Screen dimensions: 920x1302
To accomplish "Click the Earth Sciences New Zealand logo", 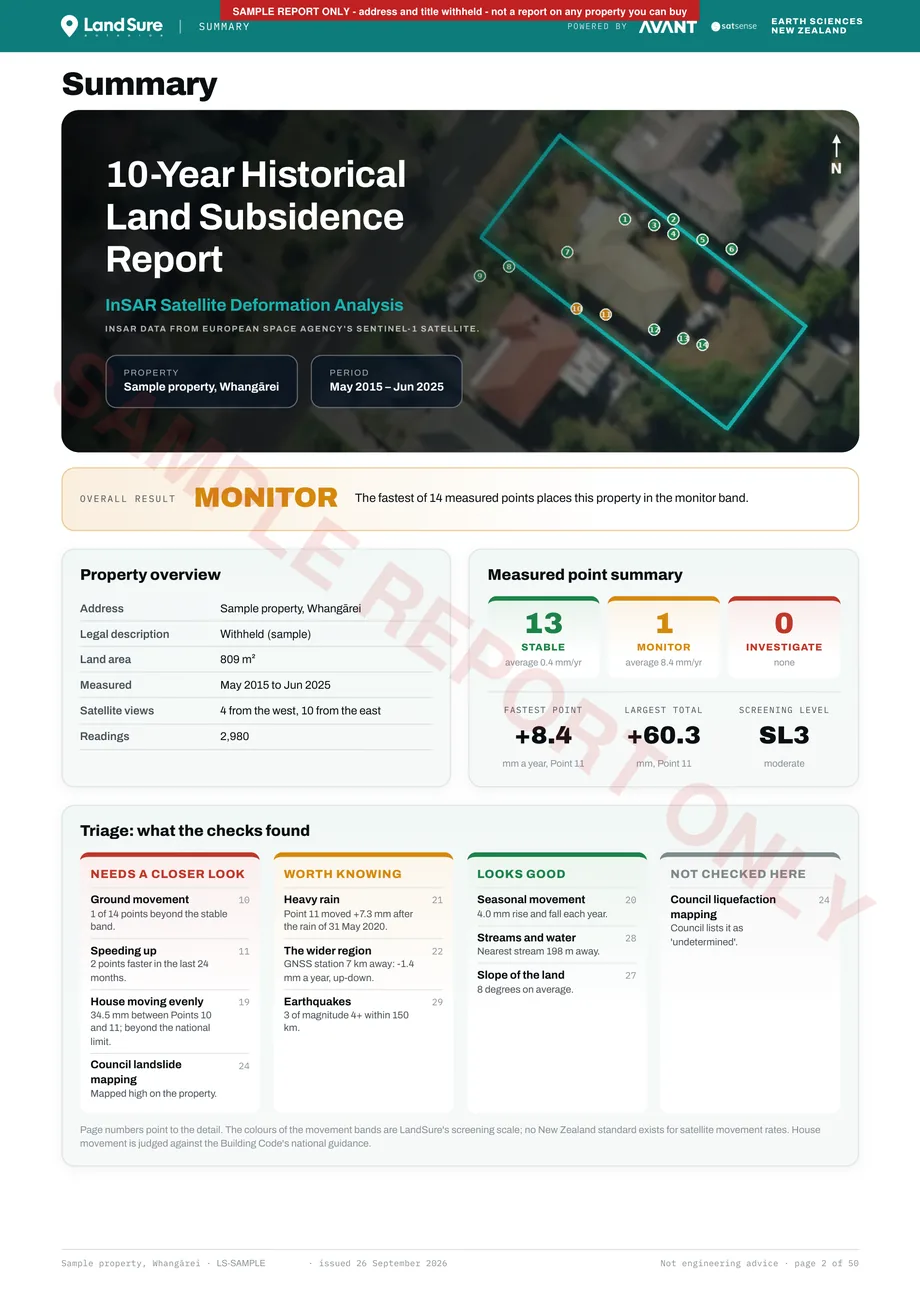I will [816, 26].
